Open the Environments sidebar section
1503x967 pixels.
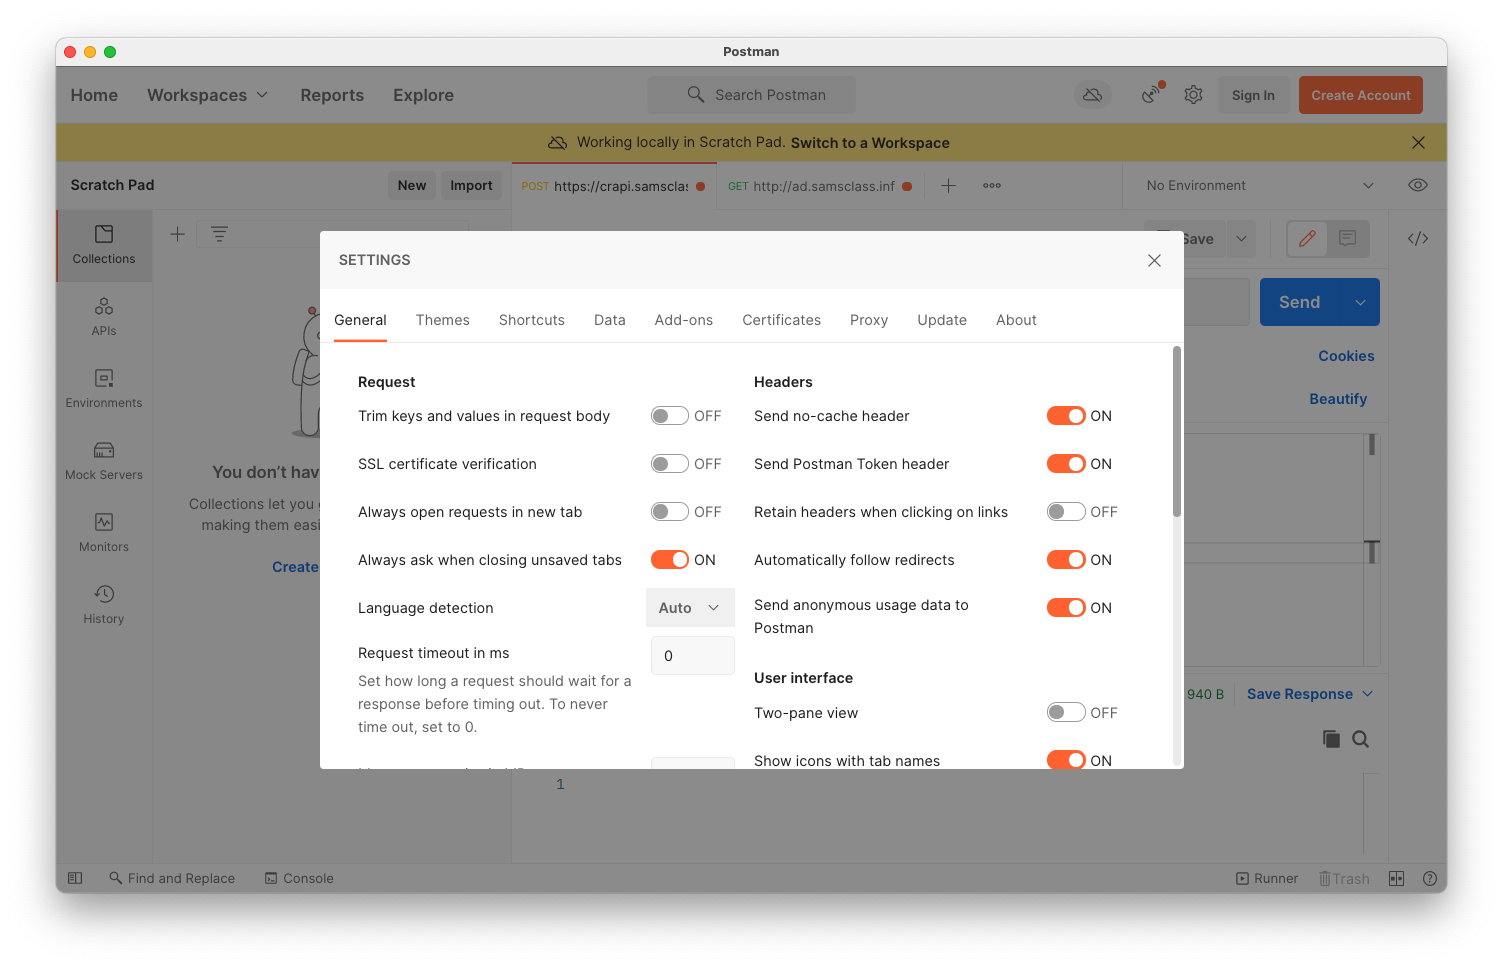click(x=104, y=389)
